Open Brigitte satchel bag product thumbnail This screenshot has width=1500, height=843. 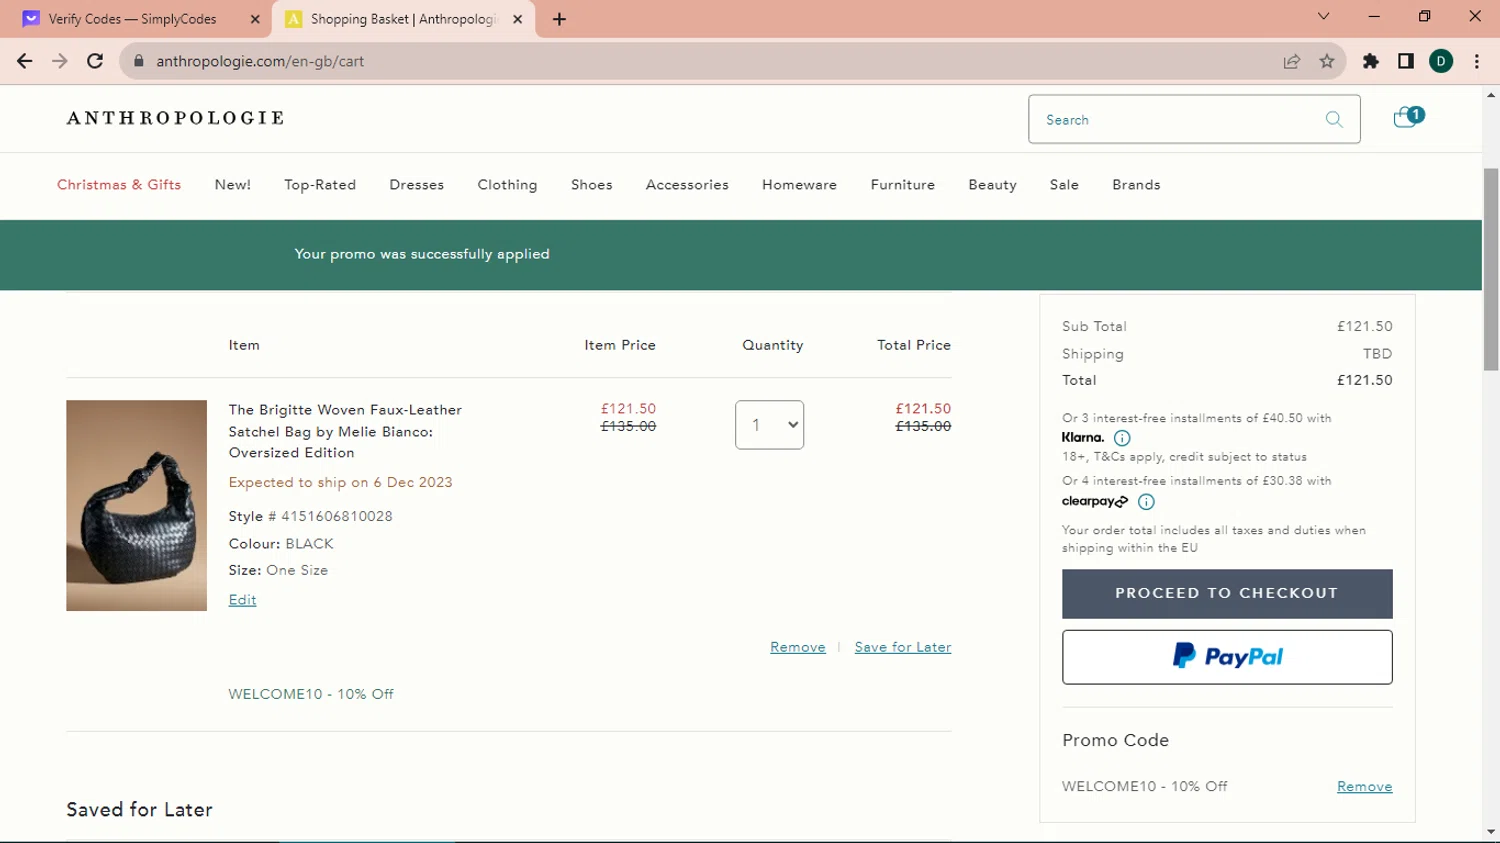(136, 505)
